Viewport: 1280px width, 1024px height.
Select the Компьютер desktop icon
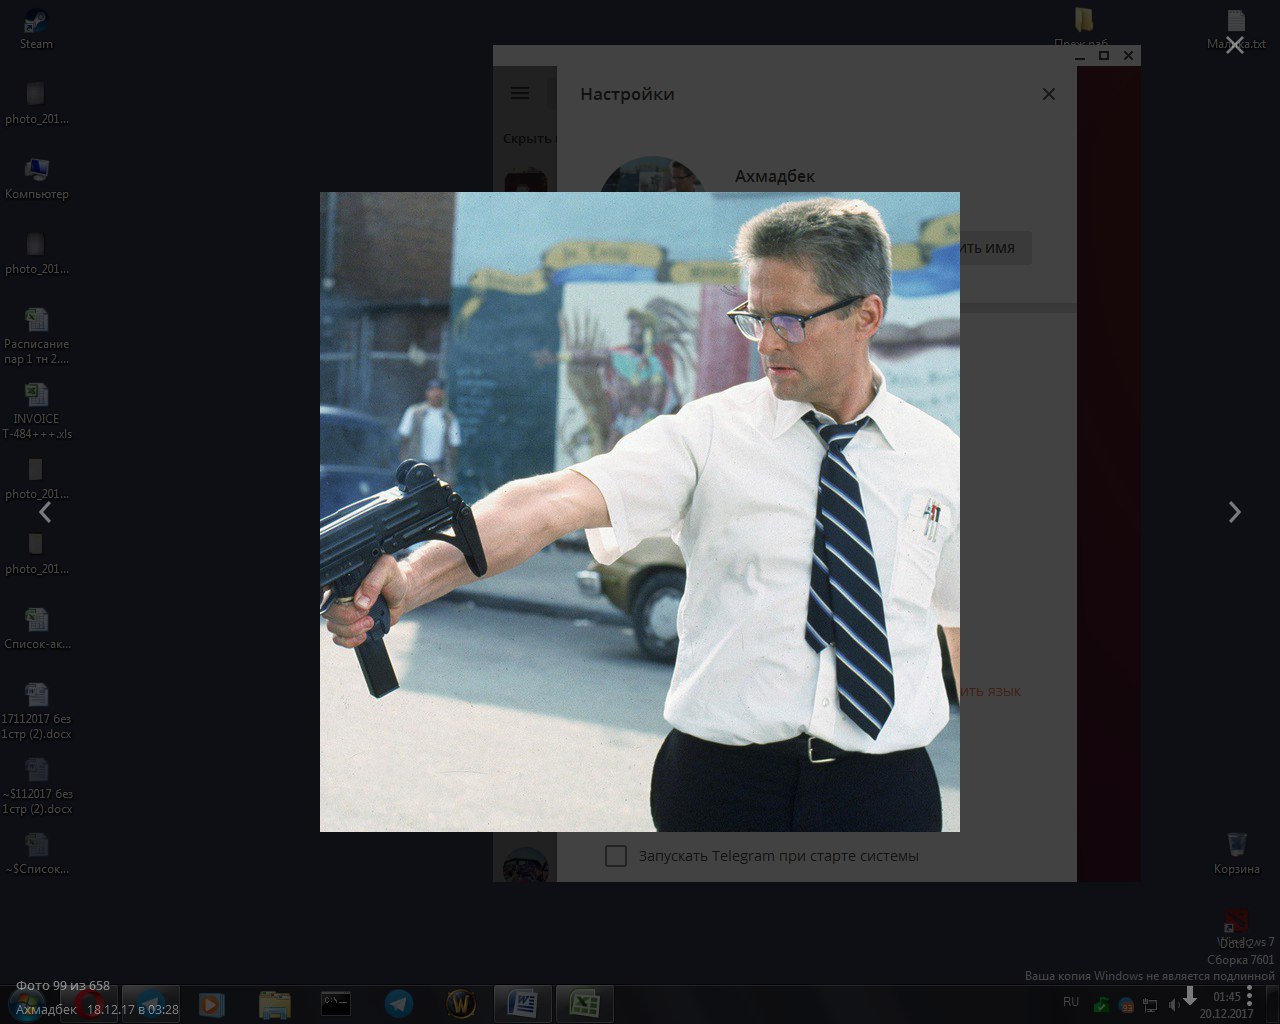click(37, 179)
